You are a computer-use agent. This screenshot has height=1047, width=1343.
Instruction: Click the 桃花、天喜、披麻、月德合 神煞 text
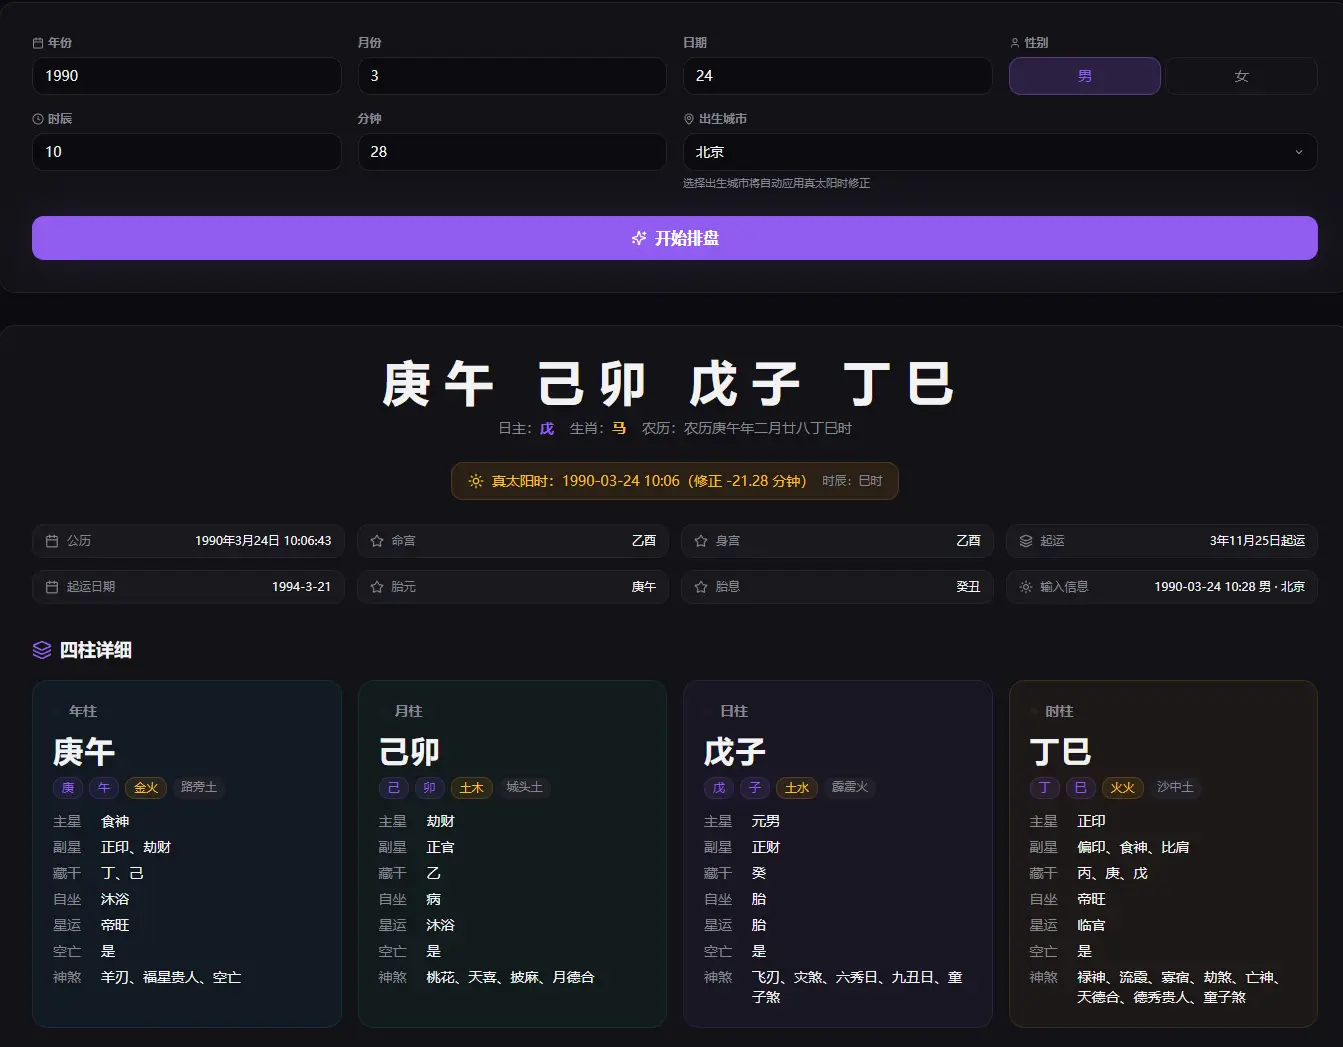(510, 978)
